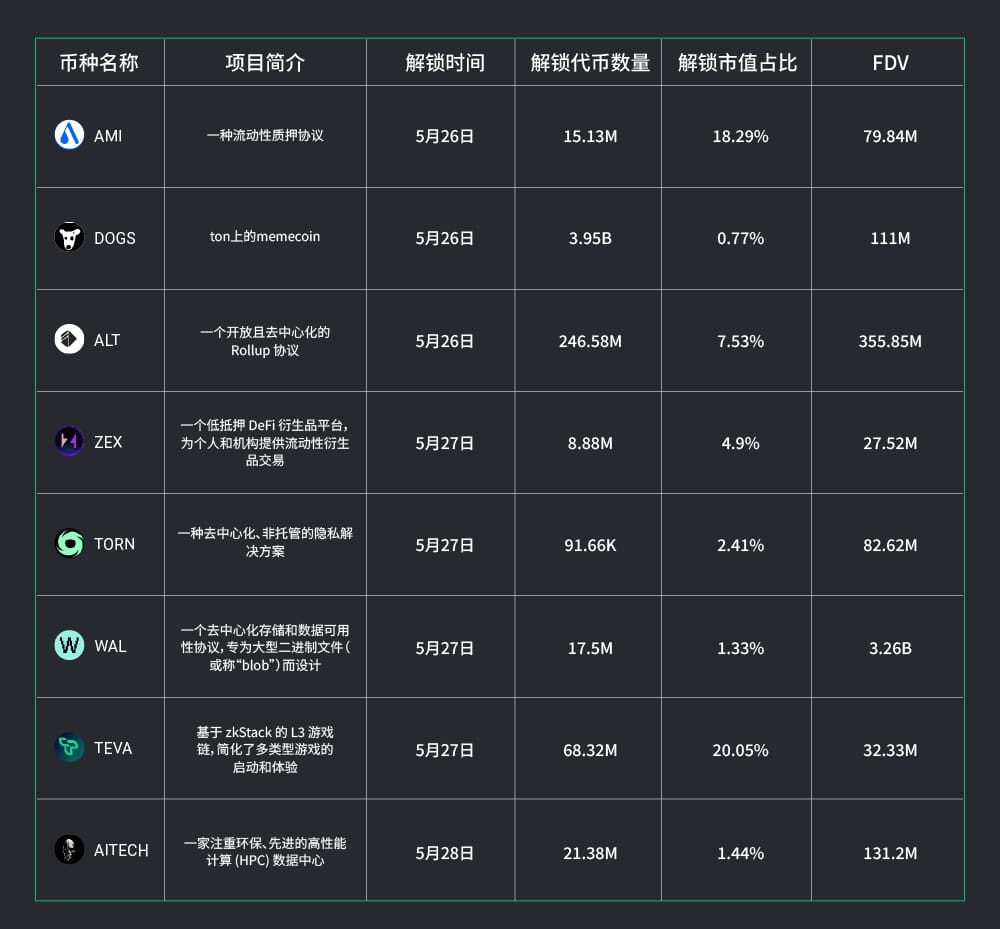Click AITECH's 5月28日 unlock date
The height and width of the screenshot is (929, 1000).
[445, 853]
